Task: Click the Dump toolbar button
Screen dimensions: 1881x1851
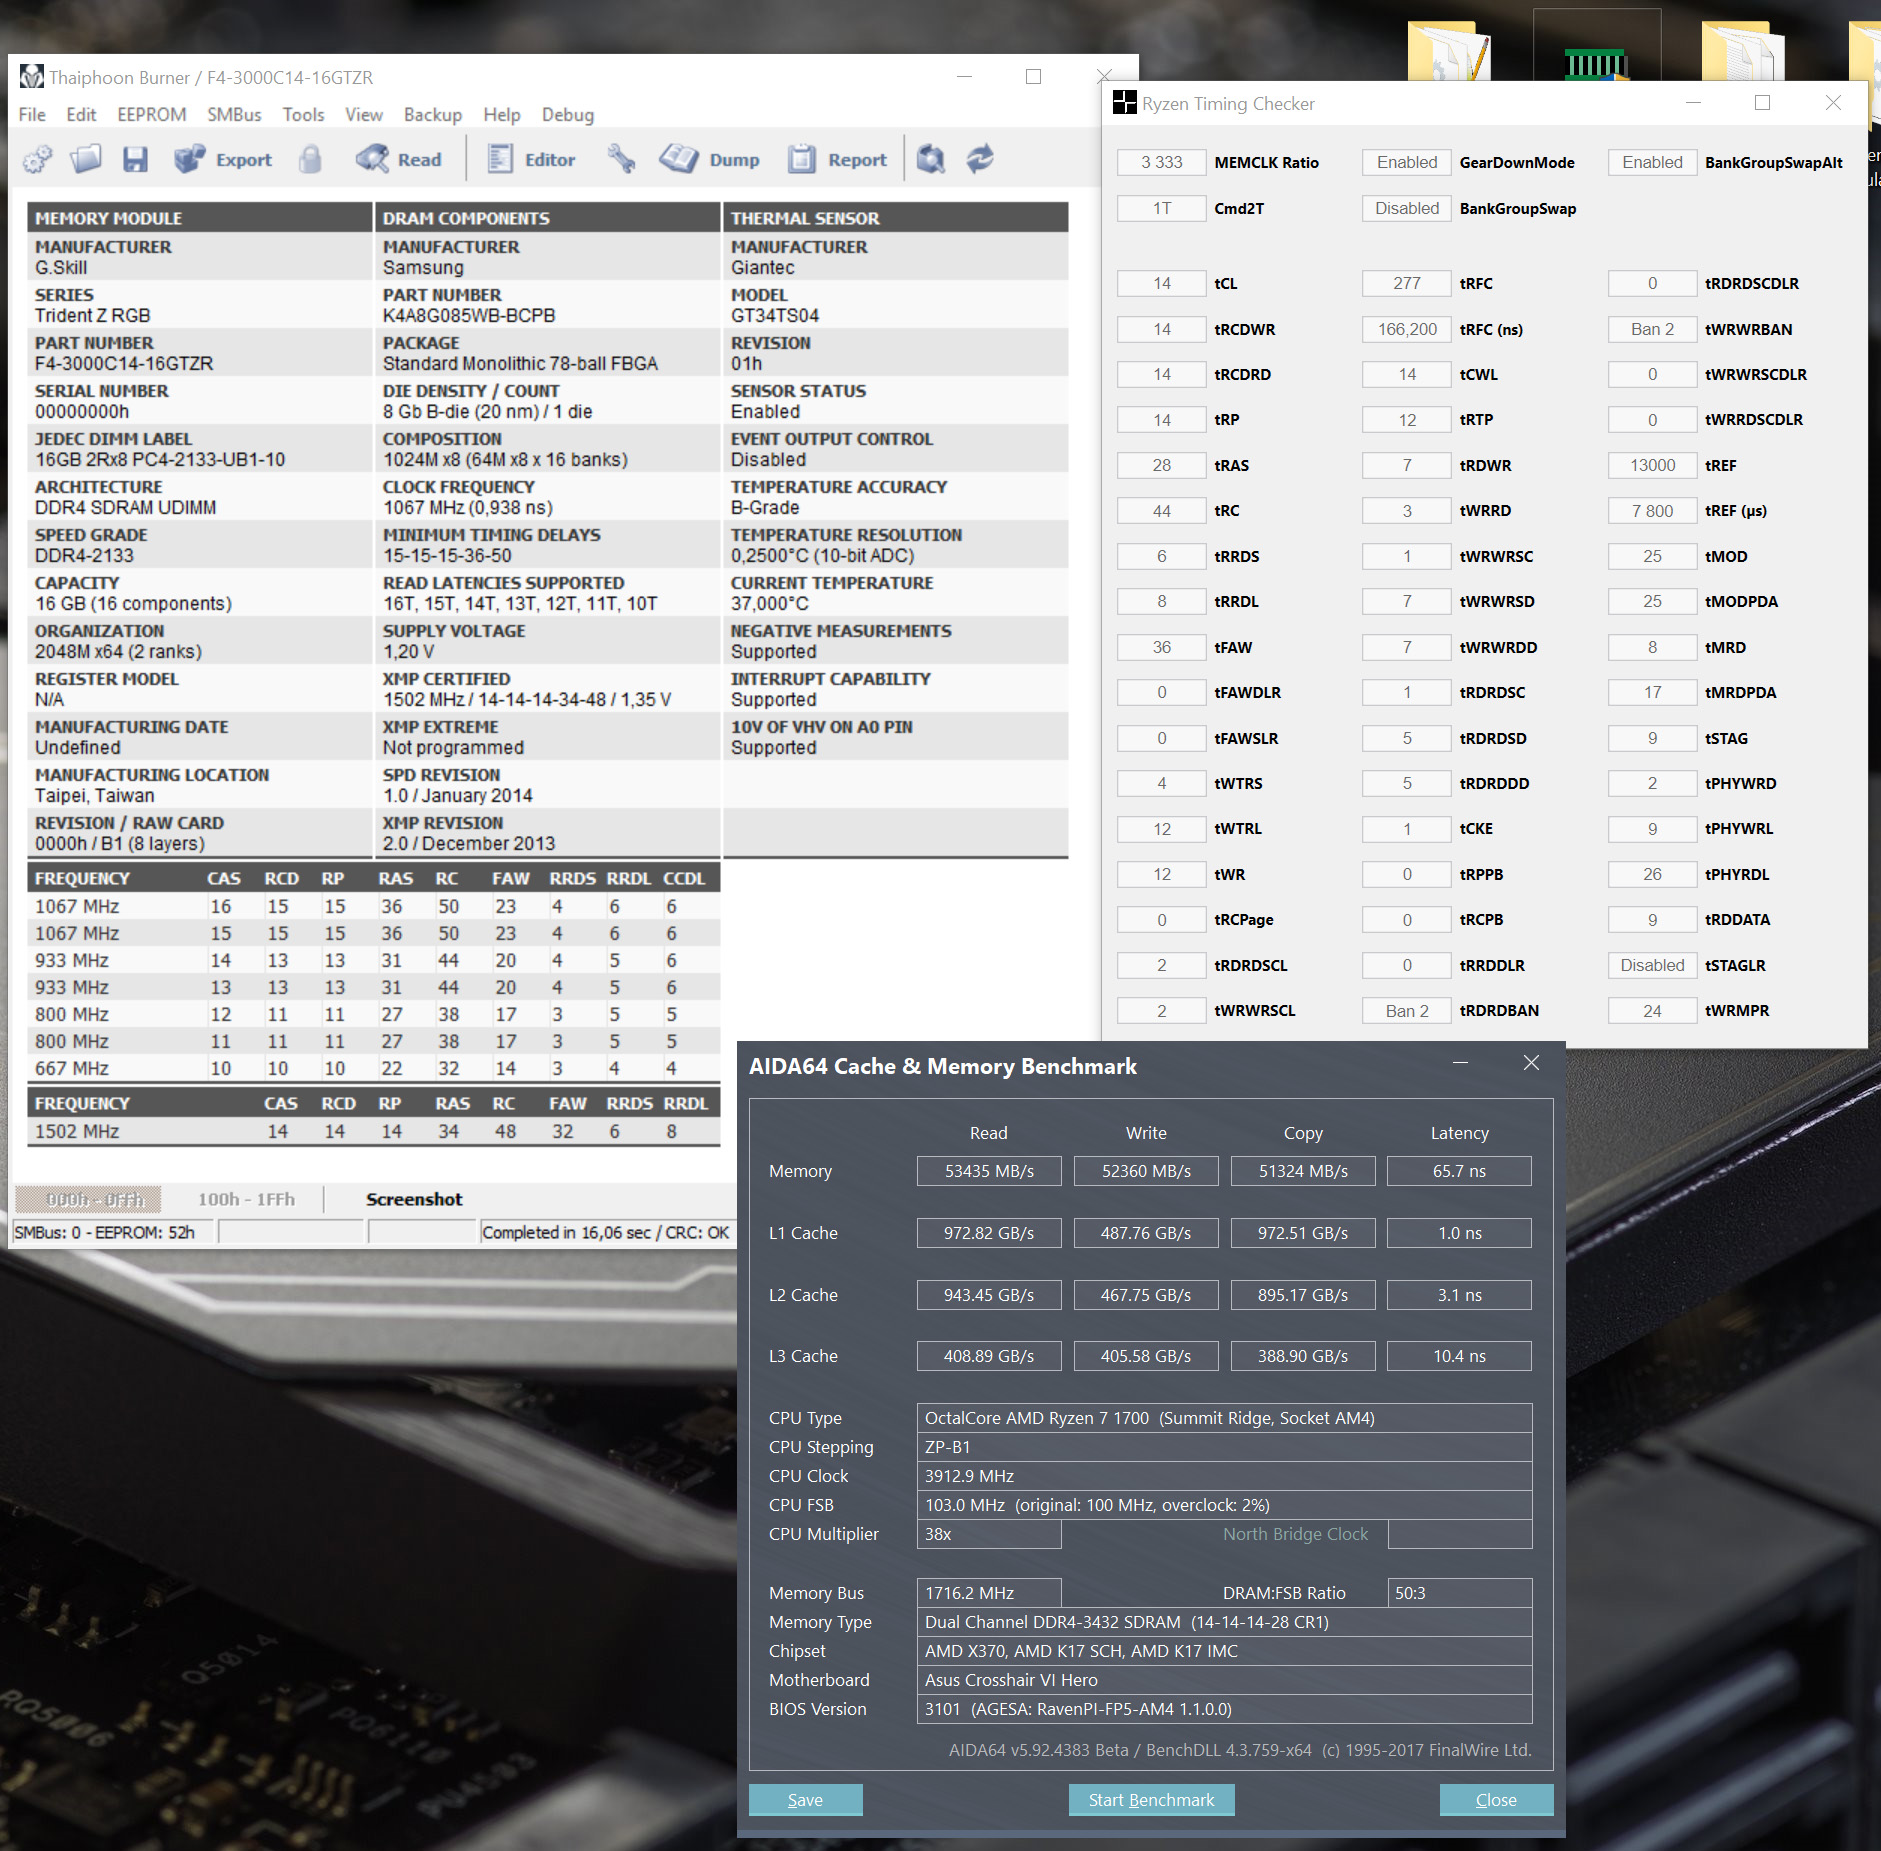Action: point(709,159)
